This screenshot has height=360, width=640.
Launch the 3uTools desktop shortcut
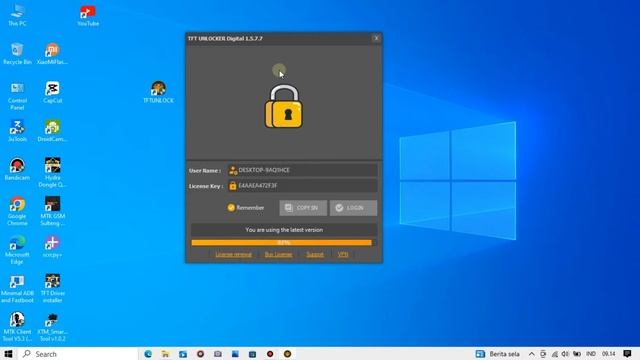tap(17, 131)
